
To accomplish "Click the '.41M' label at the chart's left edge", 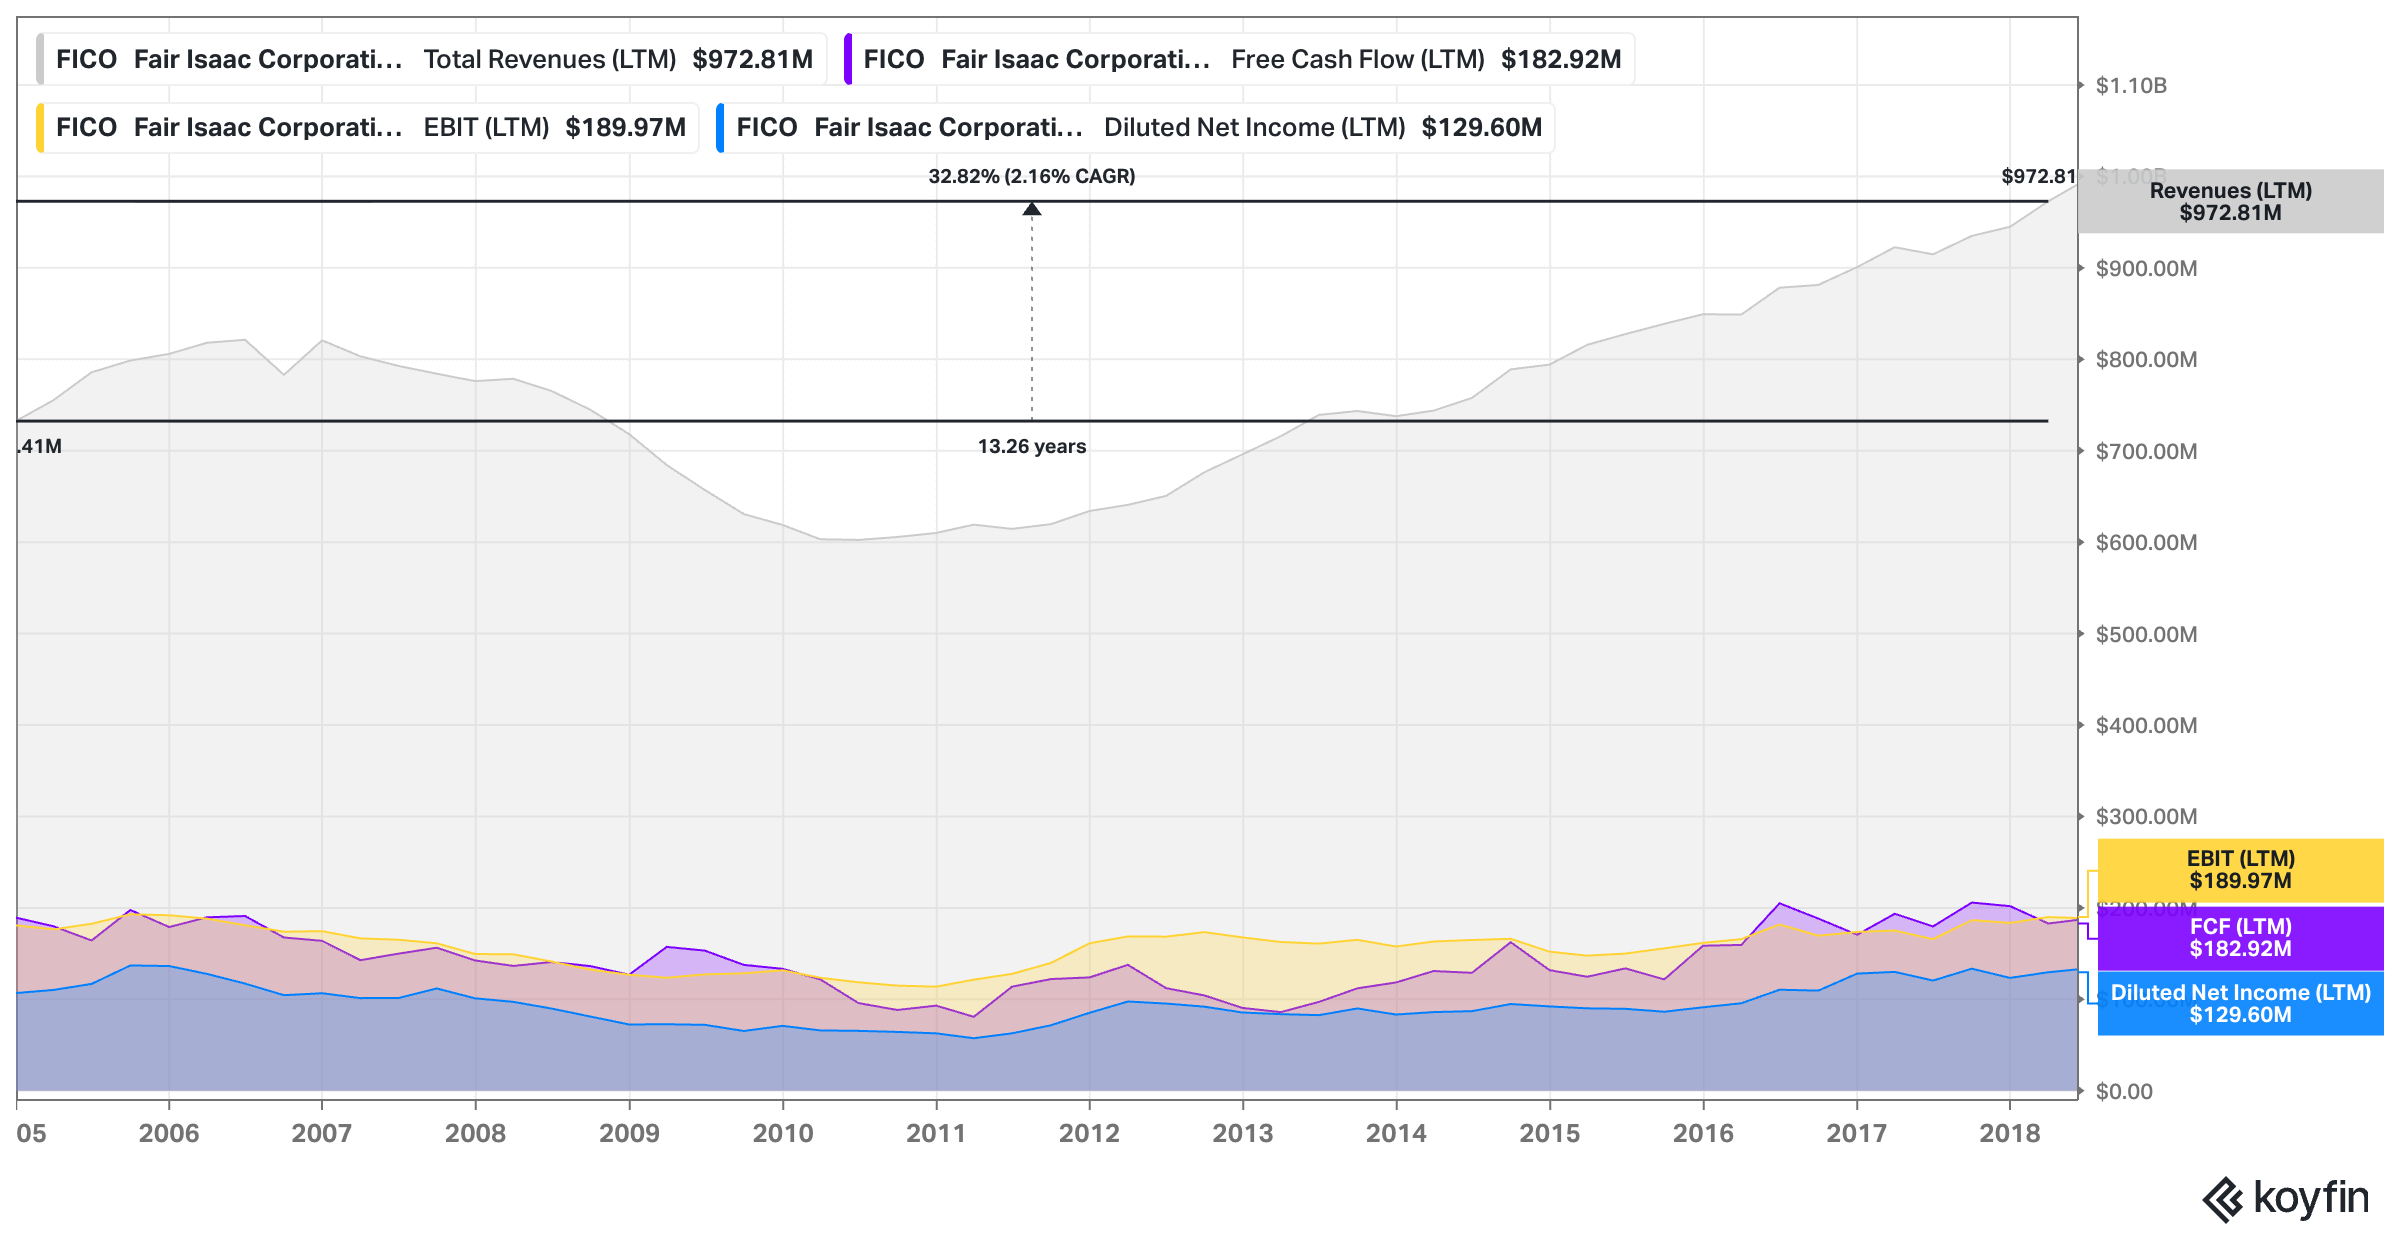I will [40, 446].
